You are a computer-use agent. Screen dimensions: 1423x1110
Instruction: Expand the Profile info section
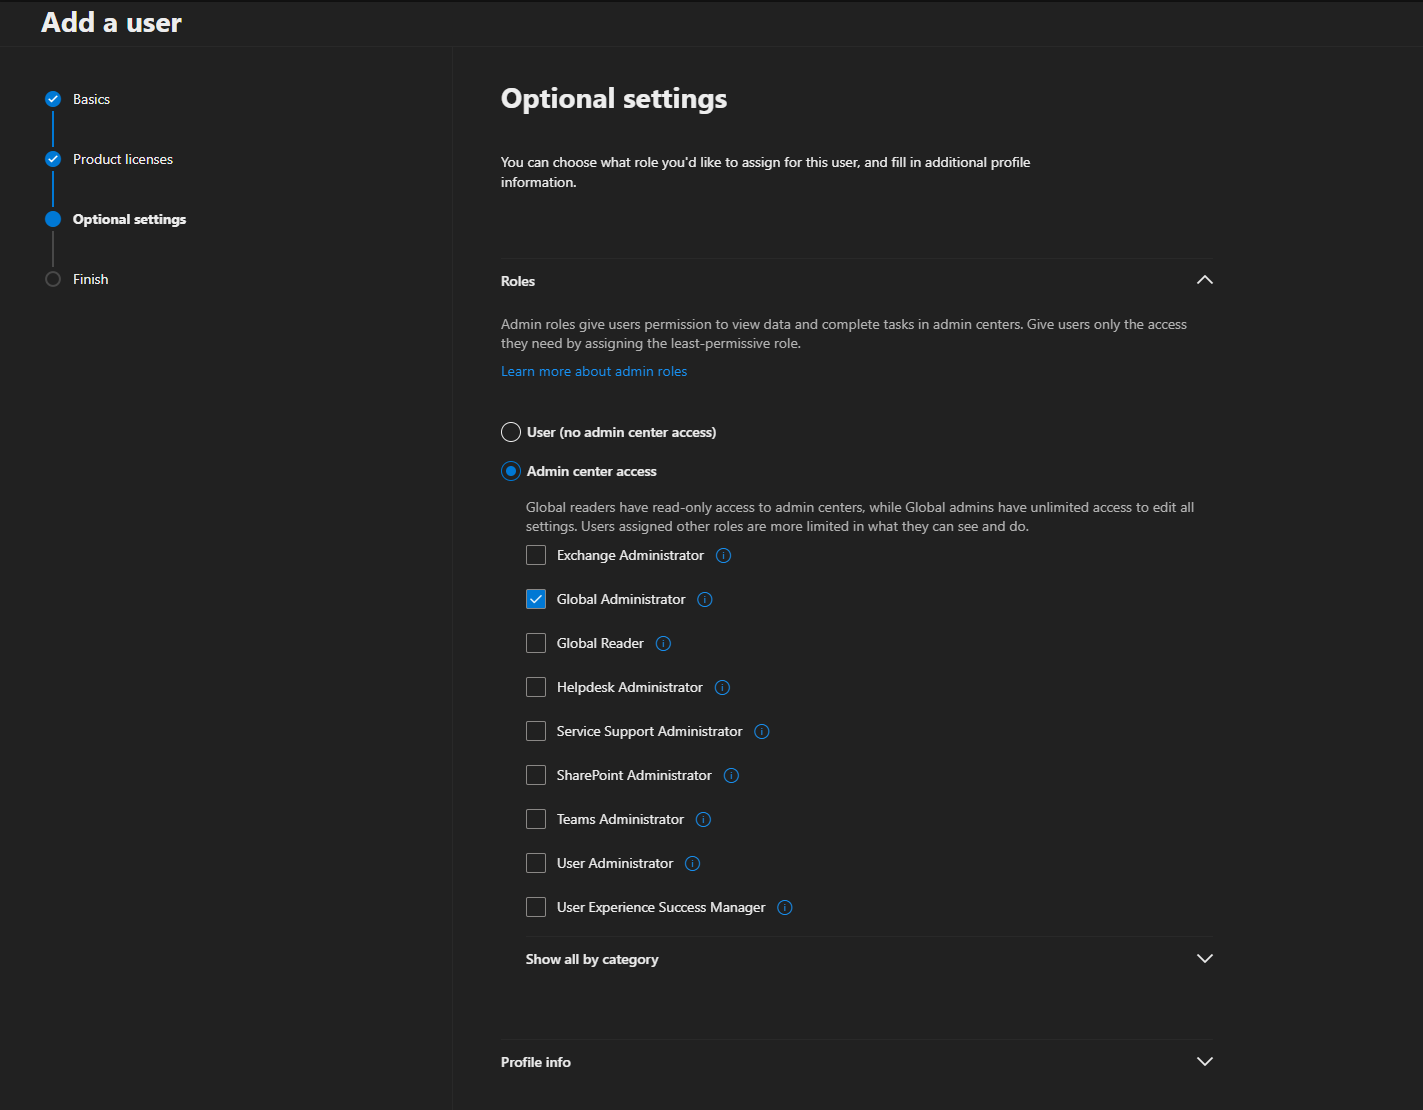coord(1204,1062)
